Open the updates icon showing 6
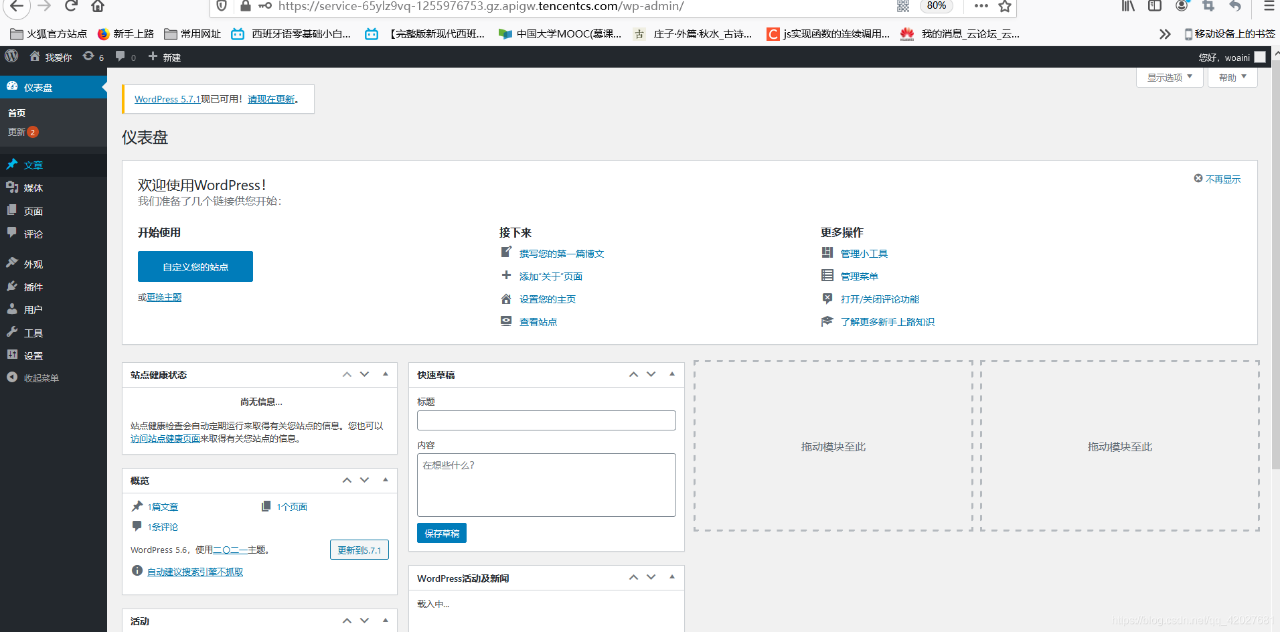1280x632 pixels. pyautogui.click(x=90, y=57)
